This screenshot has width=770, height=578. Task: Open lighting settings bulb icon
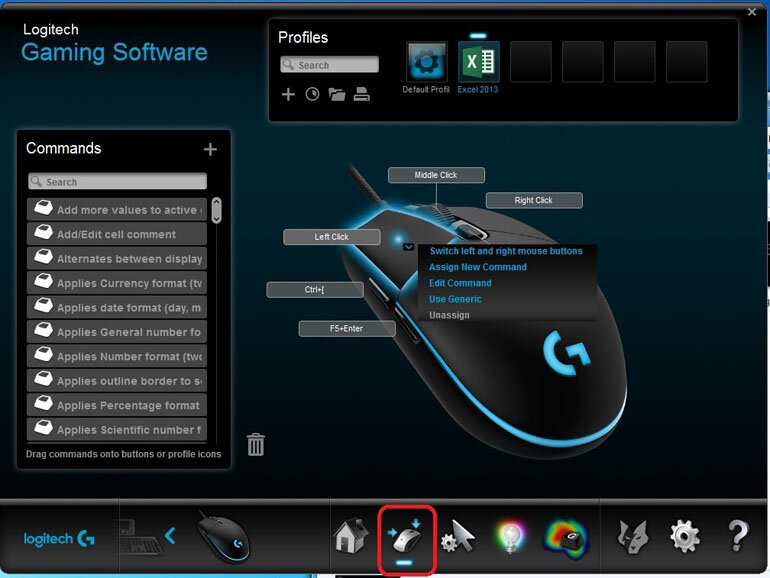tap(511, 538)
